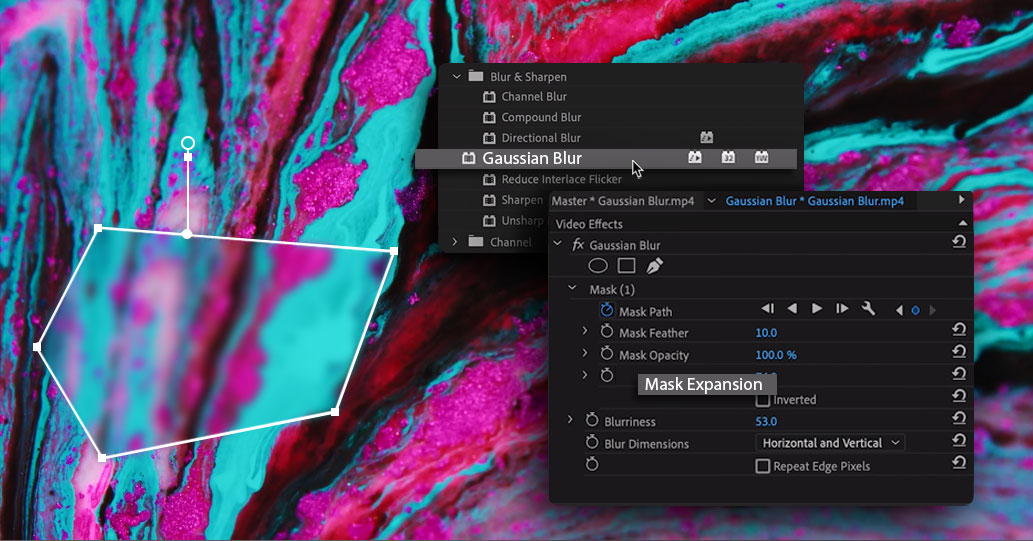This screenshot has height=541, width=1033.
Task: Collapse the Mask (1) section
Action: pos(573,289)
